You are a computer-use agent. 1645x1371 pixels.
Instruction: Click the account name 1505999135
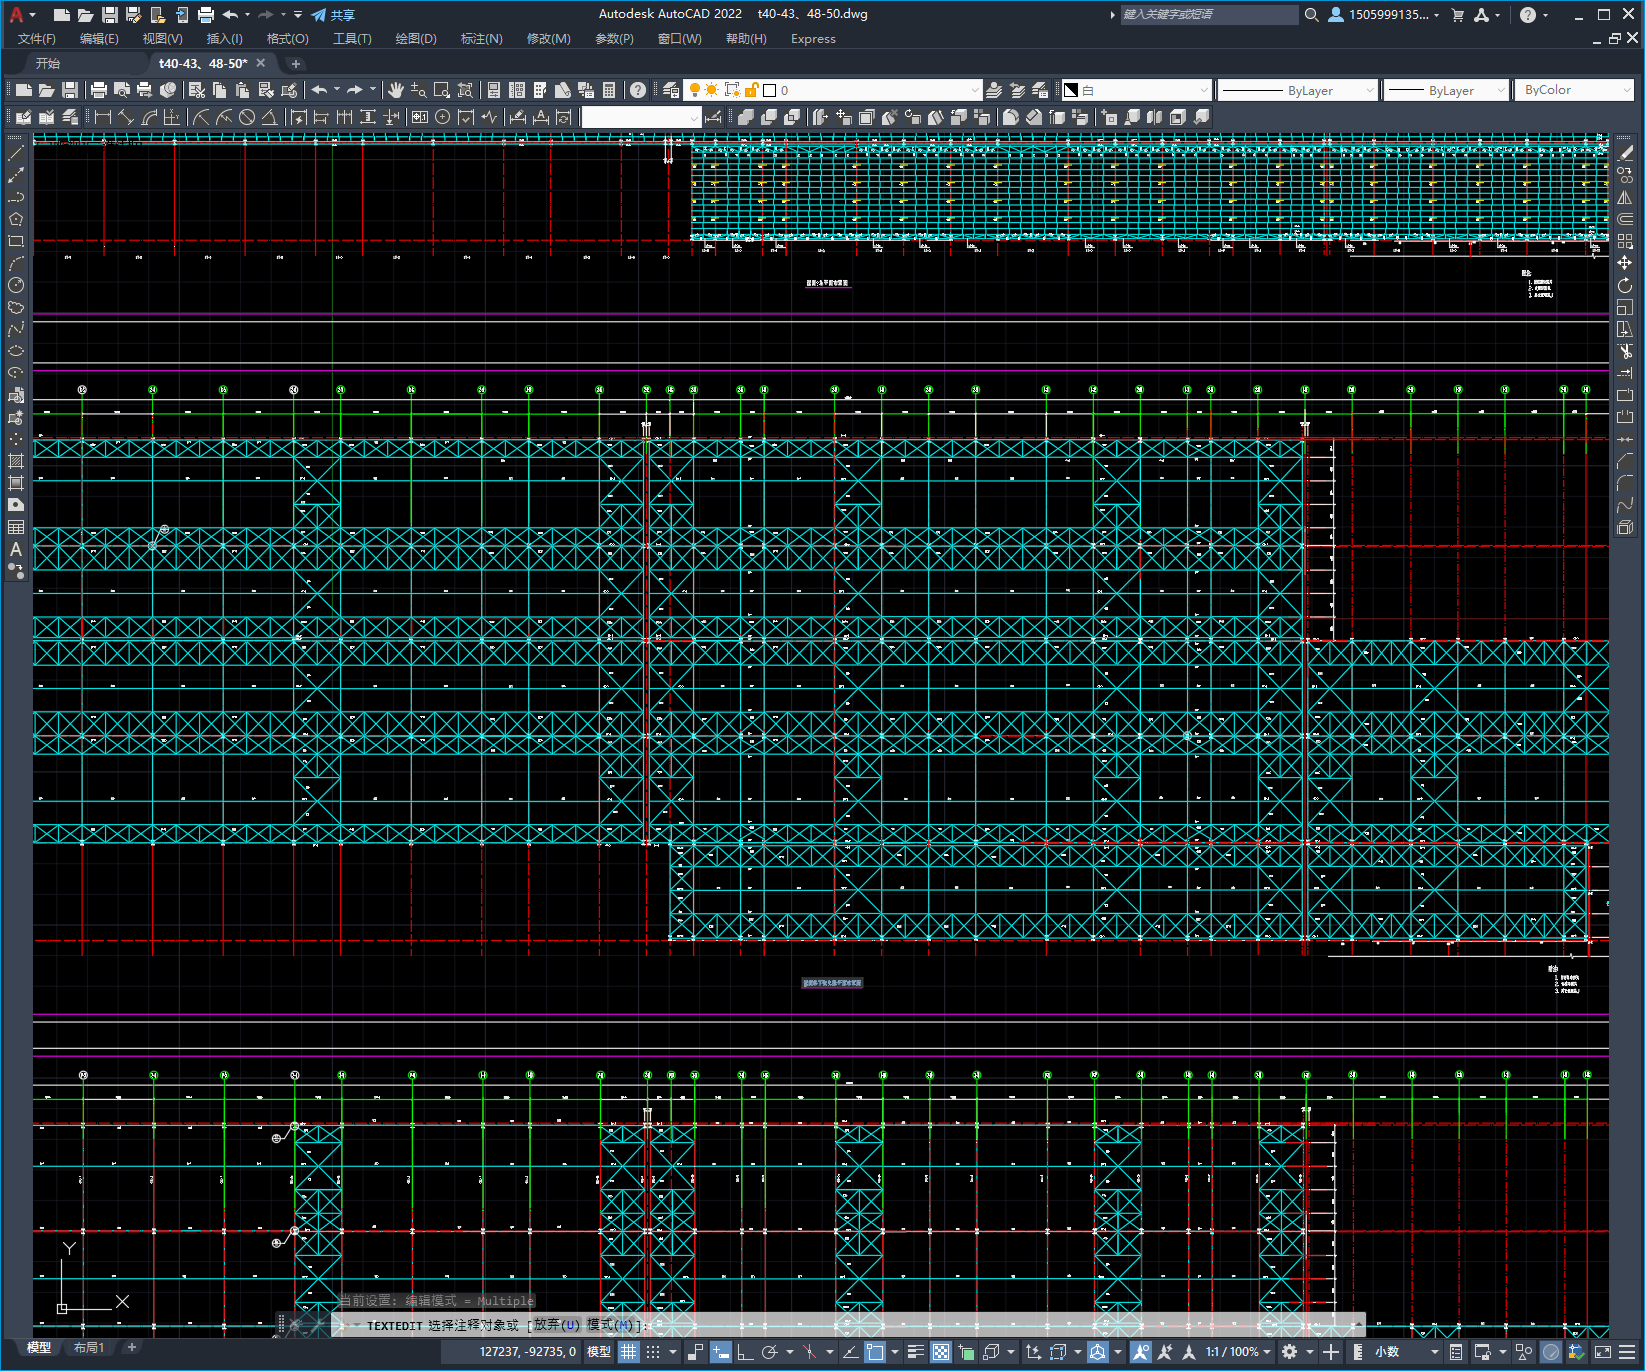coord(1388,14)
